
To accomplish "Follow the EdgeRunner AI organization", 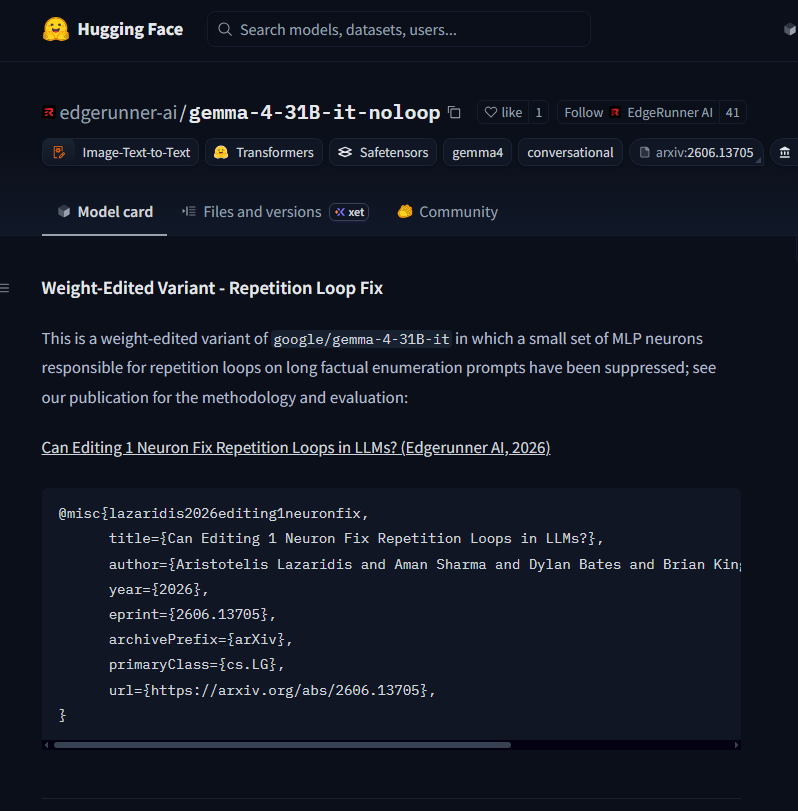I will 638,112.
